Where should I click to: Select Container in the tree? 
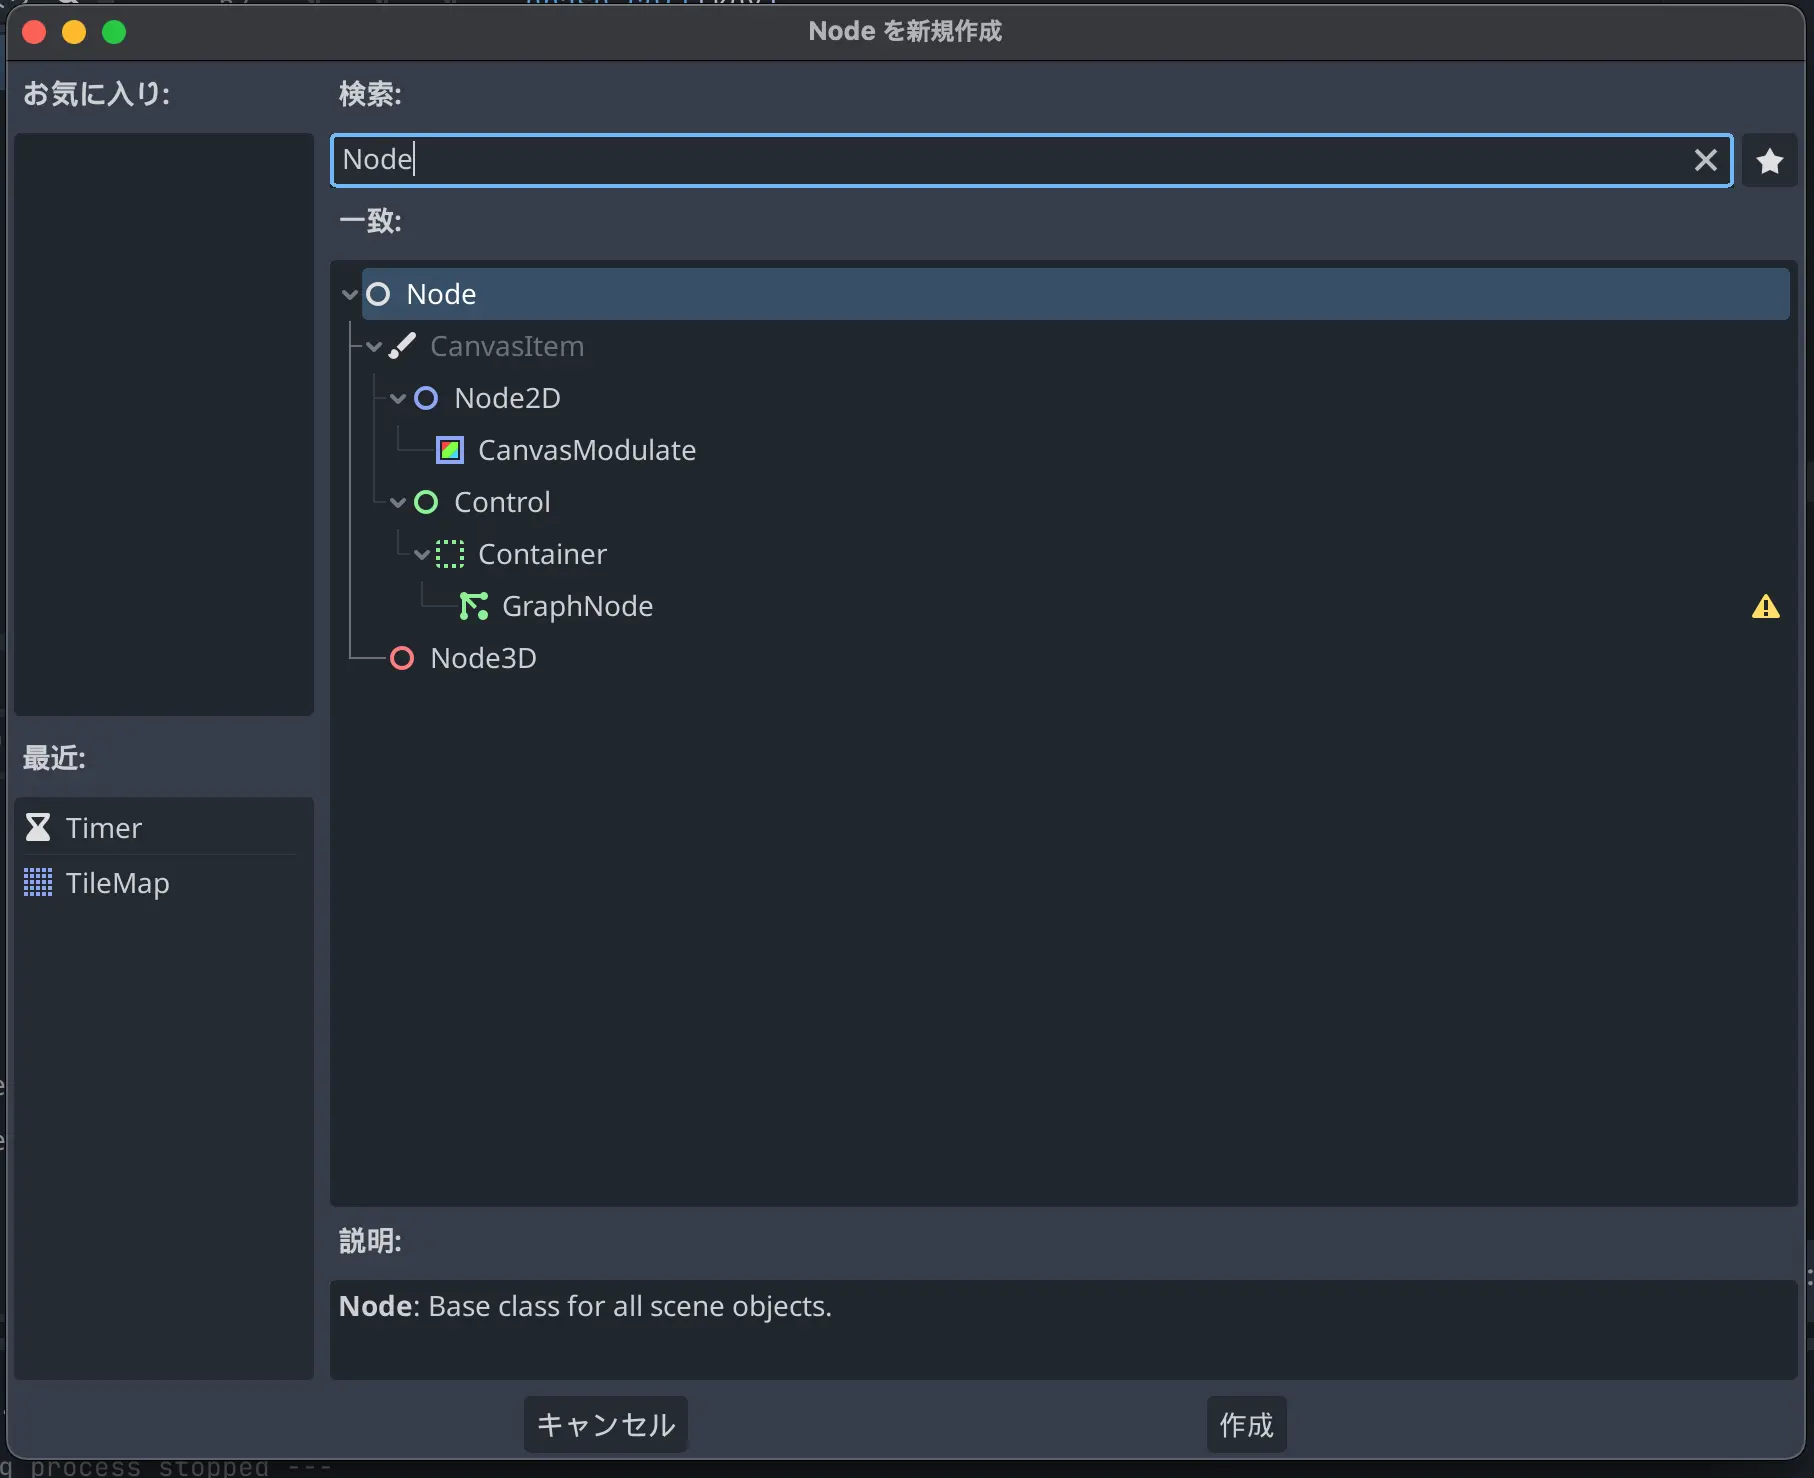542,554
